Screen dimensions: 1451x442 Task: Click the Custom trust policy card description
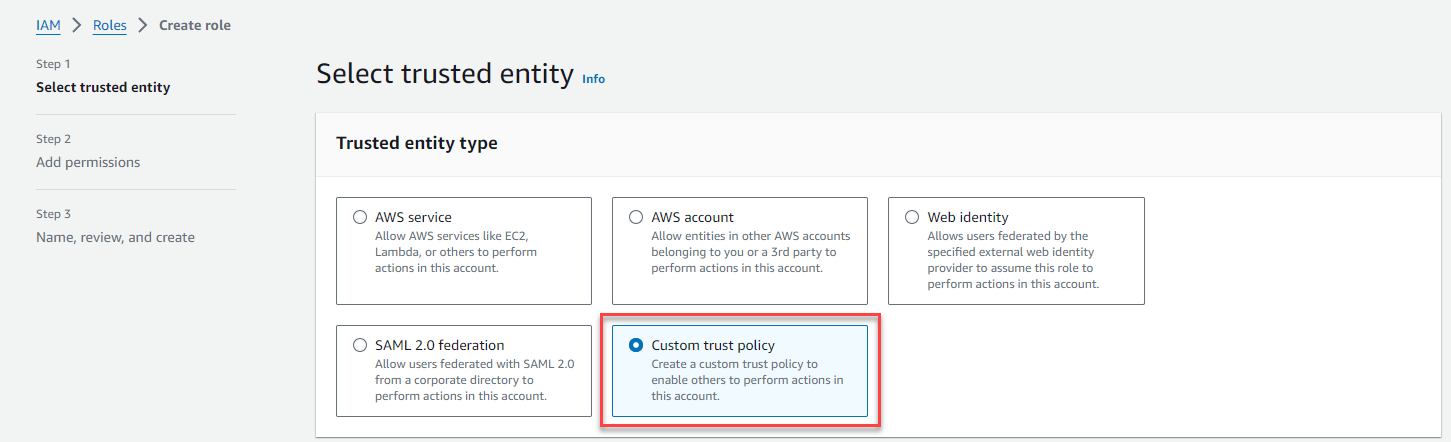(747, 380)
